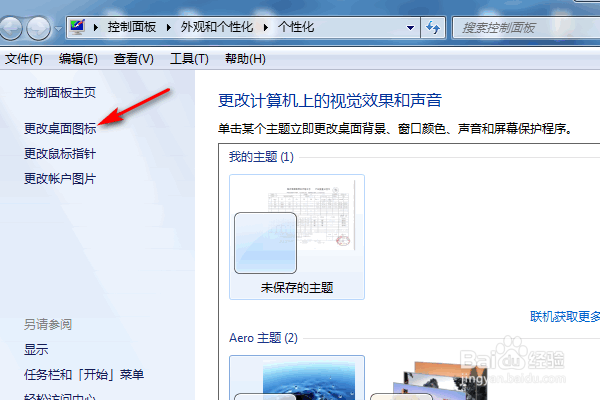600x400 pixels.
Task: Click the 我的主题 (1) group header
Action: [x=261, y=157]
